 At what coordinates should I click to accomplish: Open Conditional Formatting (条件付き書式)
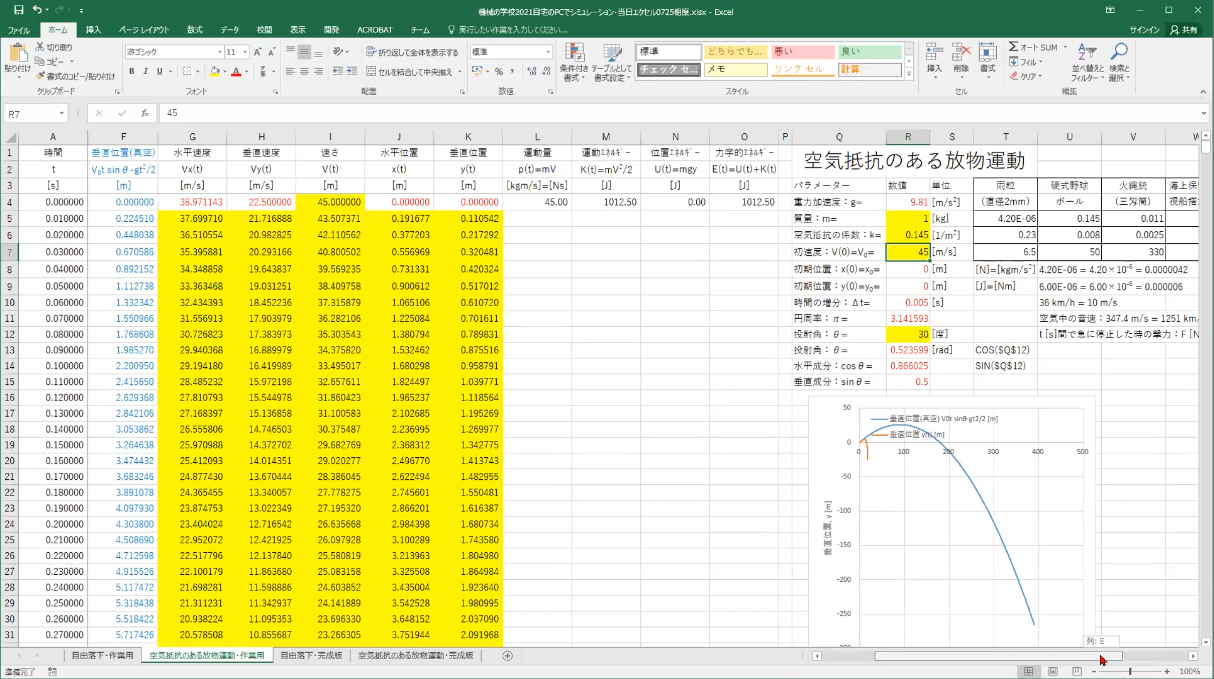click(x=574, y=59)
